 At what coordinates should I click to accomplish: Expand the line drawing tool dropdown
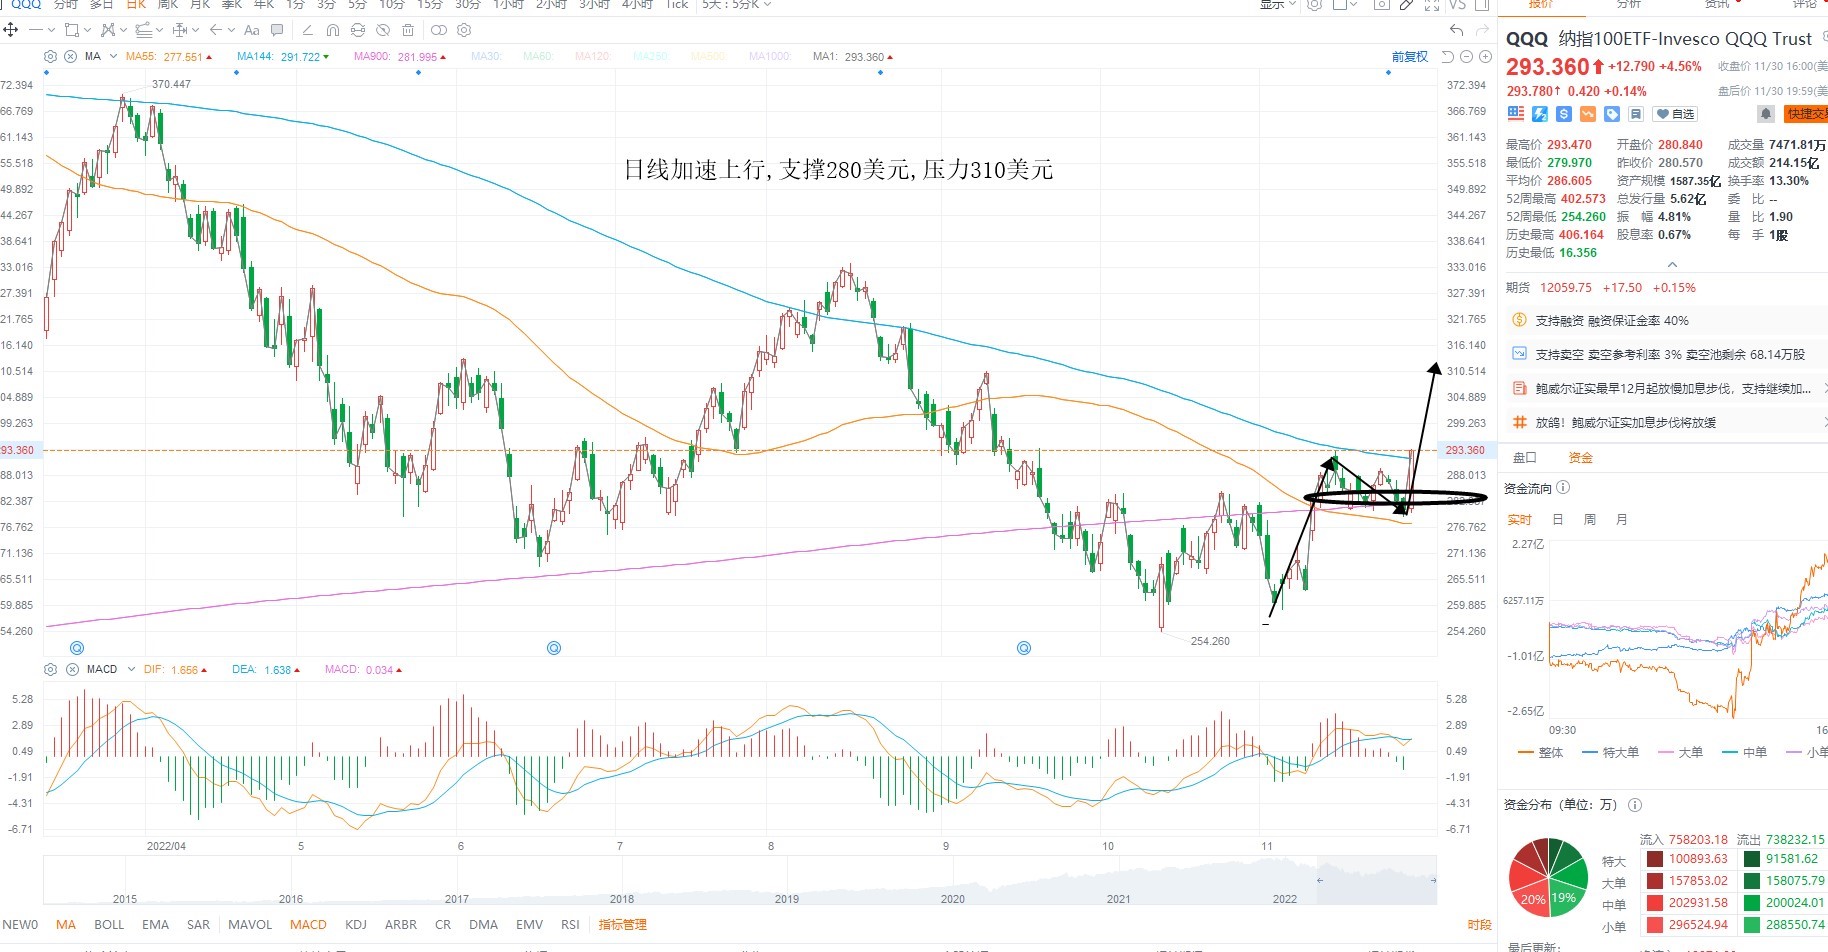52,30
